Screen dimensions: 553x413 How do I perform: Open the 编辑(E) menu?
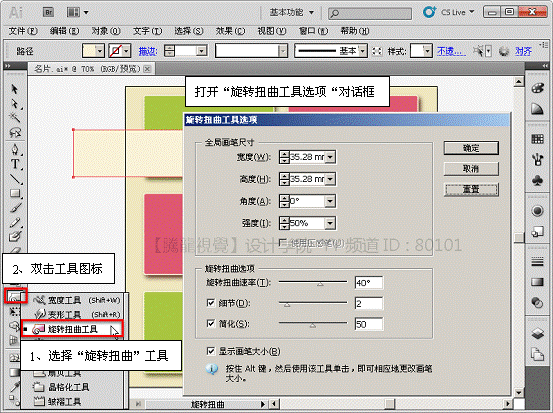65,31
